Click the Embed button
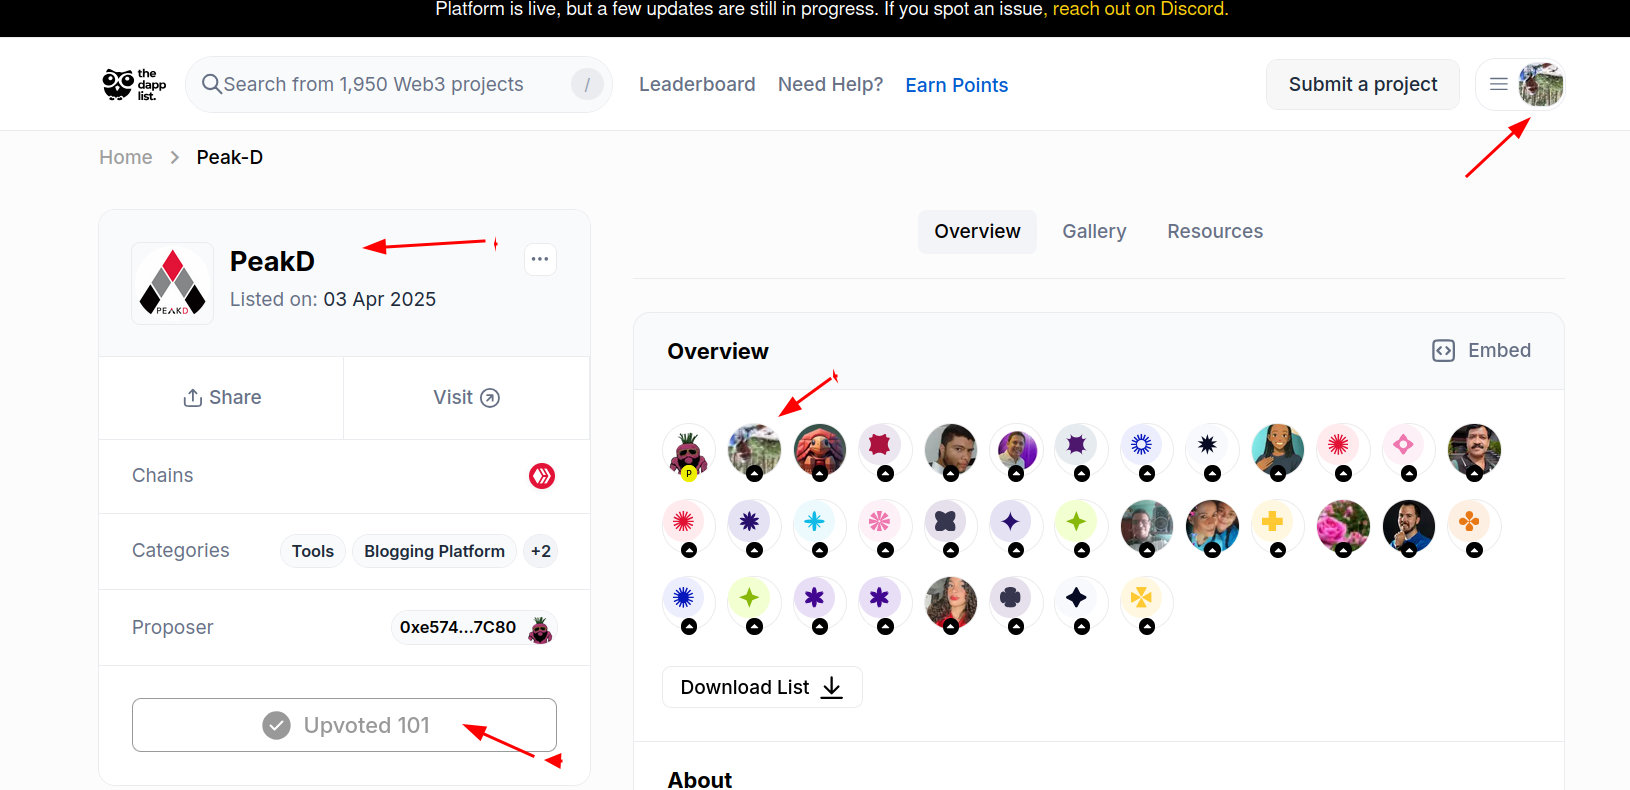 click(1482, 351)
